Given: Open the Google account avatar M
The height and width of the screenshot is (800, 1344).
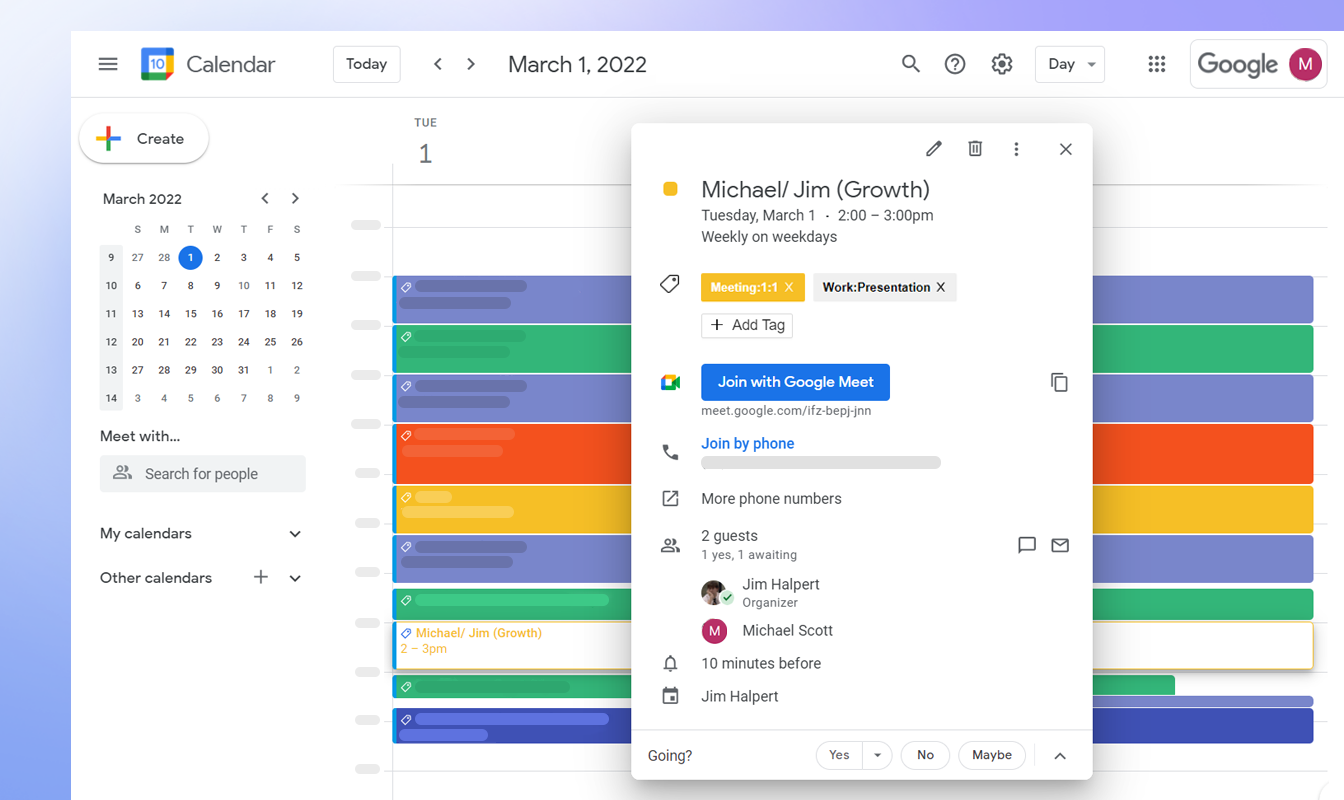Looking at the screenshot, I should [1305, 64].
